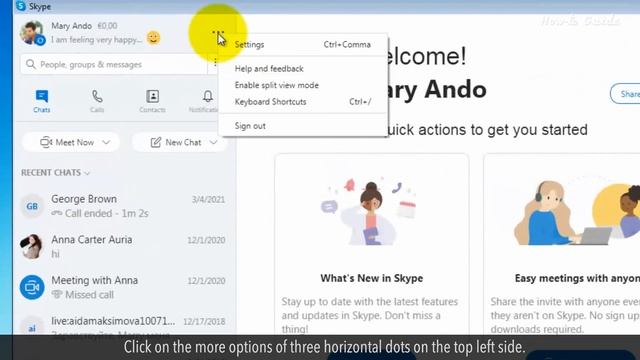Collapse the Recent Chats section
Viewport: 640px width, 360px height.
(55, 173)
